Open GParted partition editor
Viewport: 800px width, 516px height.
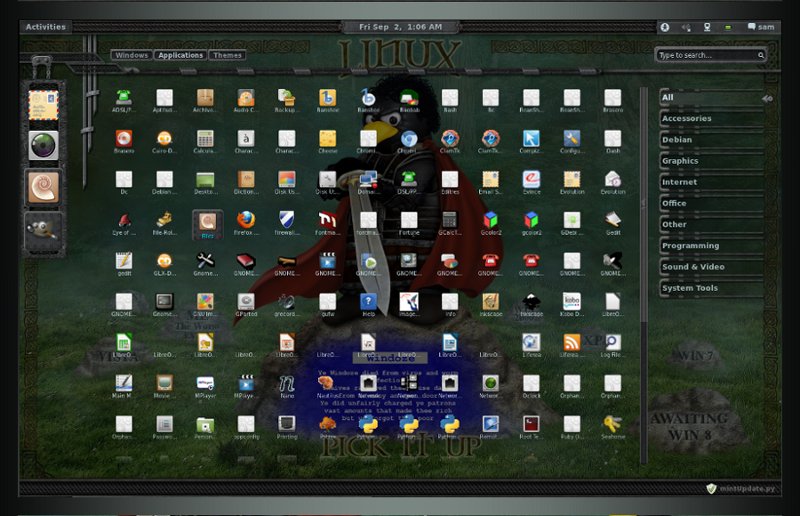(246, 302)
